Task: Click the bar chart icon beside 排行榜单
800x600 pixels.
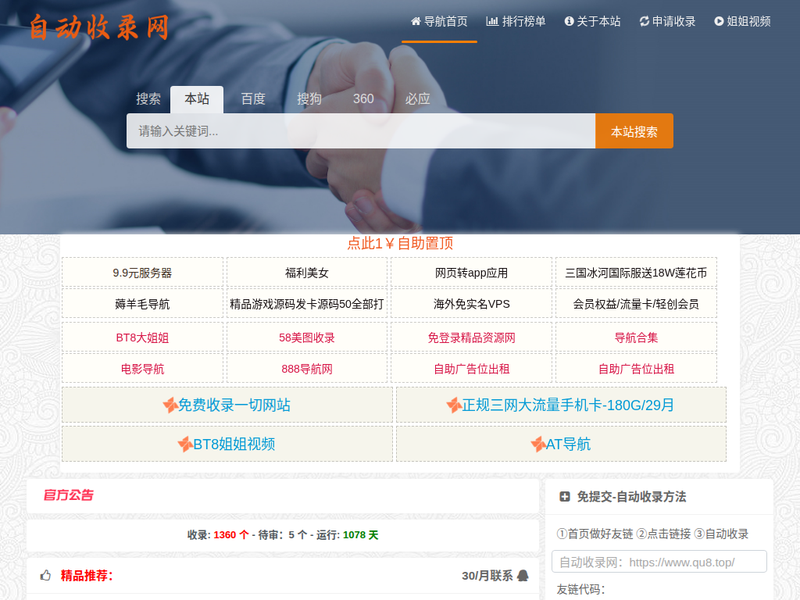Action: 492,21
